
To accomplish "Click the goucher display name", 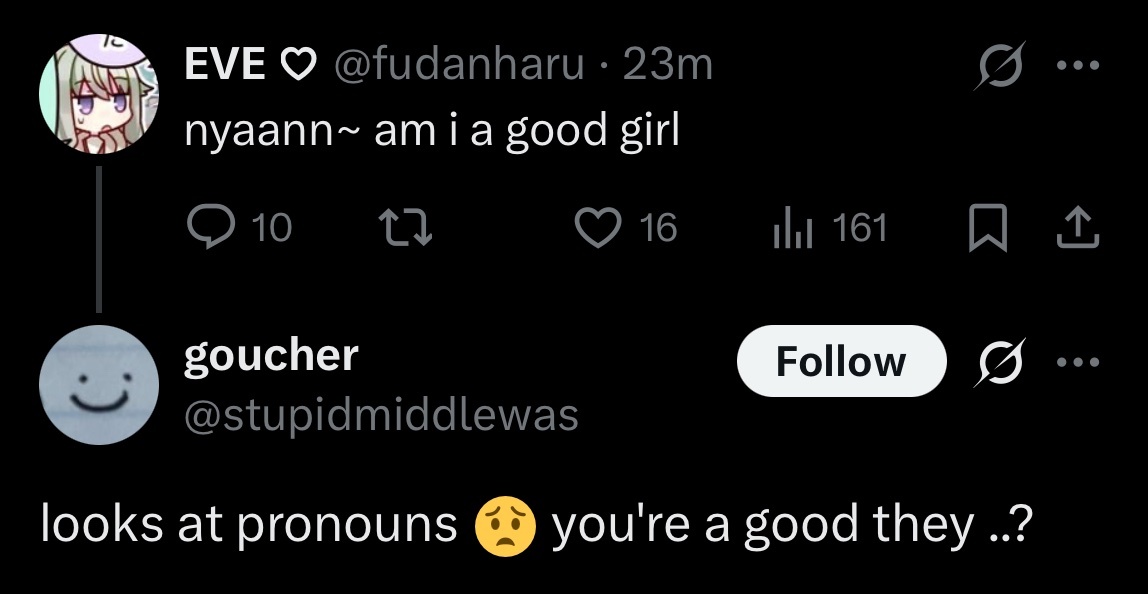I will (271, 357).
